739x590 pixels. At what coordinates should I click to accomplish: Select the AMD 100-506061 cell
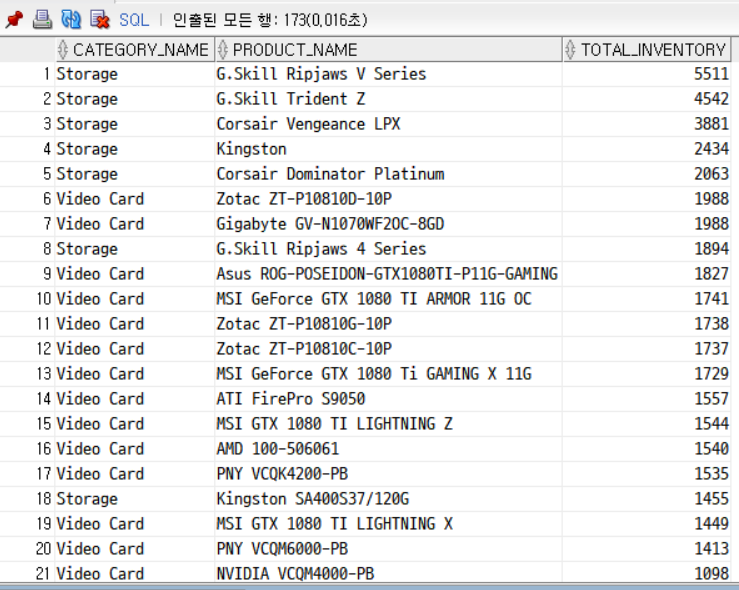tap(388, 449)
